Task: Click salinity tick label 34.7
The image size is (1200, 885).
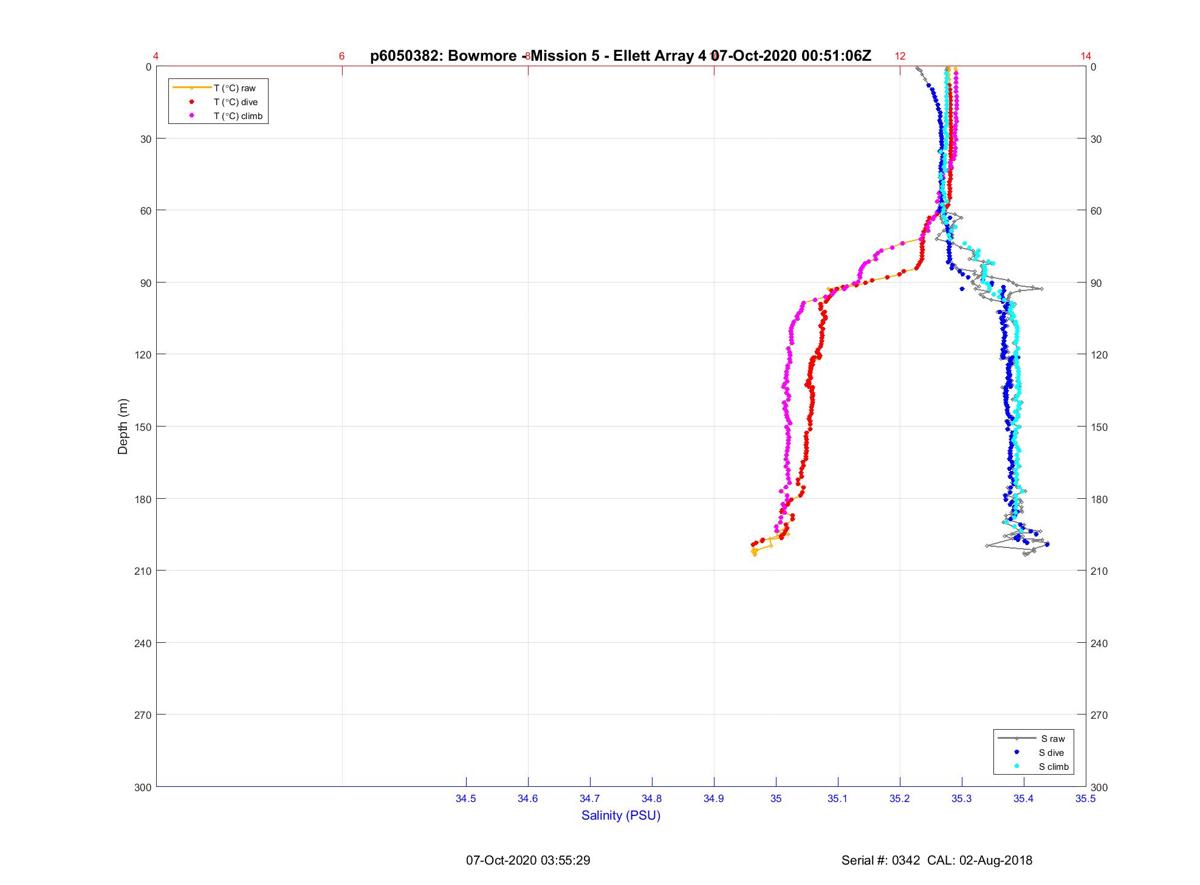Action: [590, 798]
